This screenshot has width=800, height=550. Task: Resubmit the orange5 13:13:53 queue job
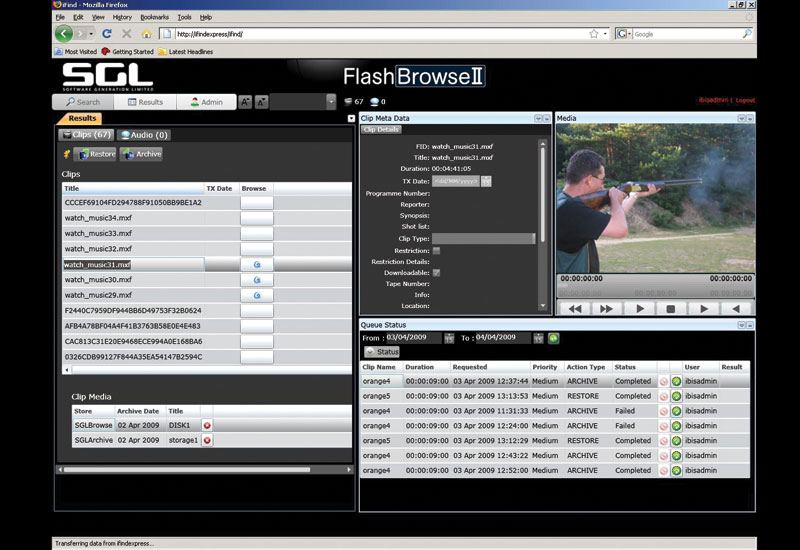(x=676, y=396)
